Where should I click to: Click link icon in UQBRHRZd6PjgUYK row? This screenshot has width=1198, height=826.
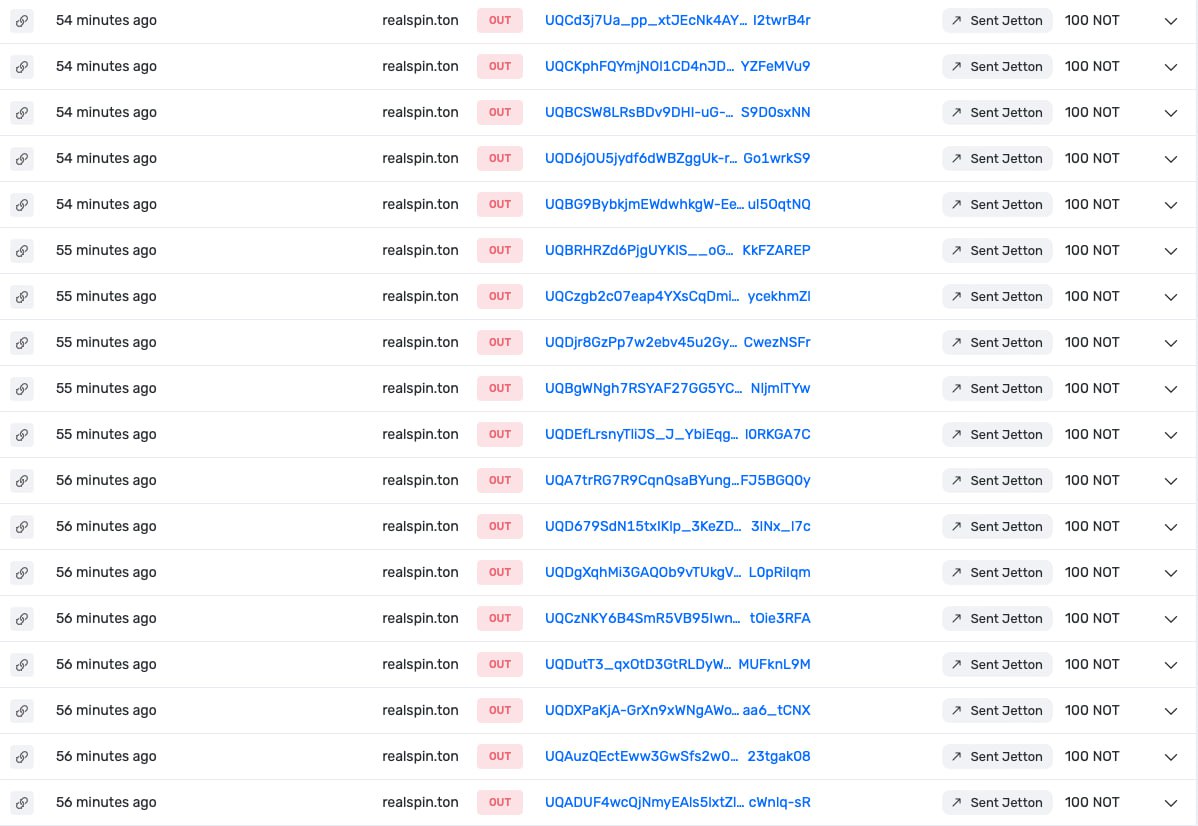coord(22,250)
